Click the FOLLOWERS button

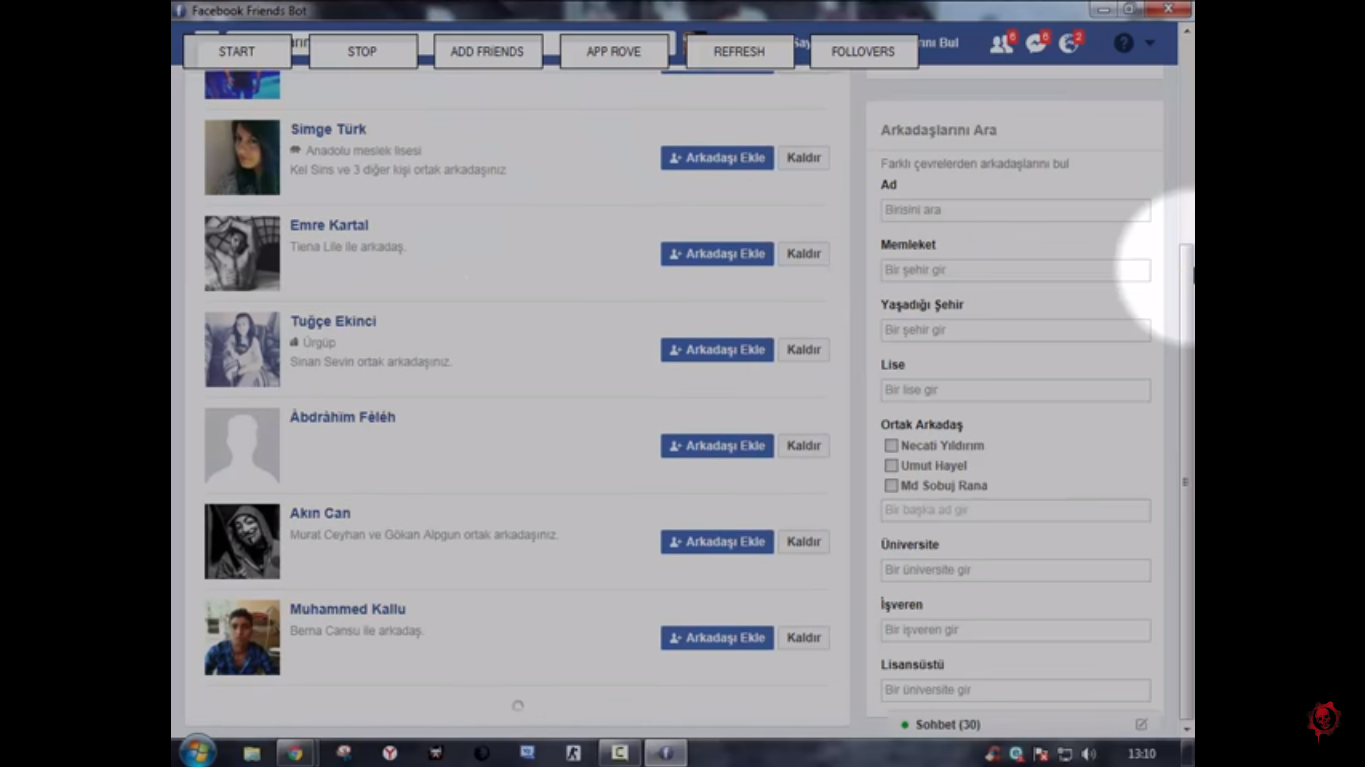coord(863,52)
